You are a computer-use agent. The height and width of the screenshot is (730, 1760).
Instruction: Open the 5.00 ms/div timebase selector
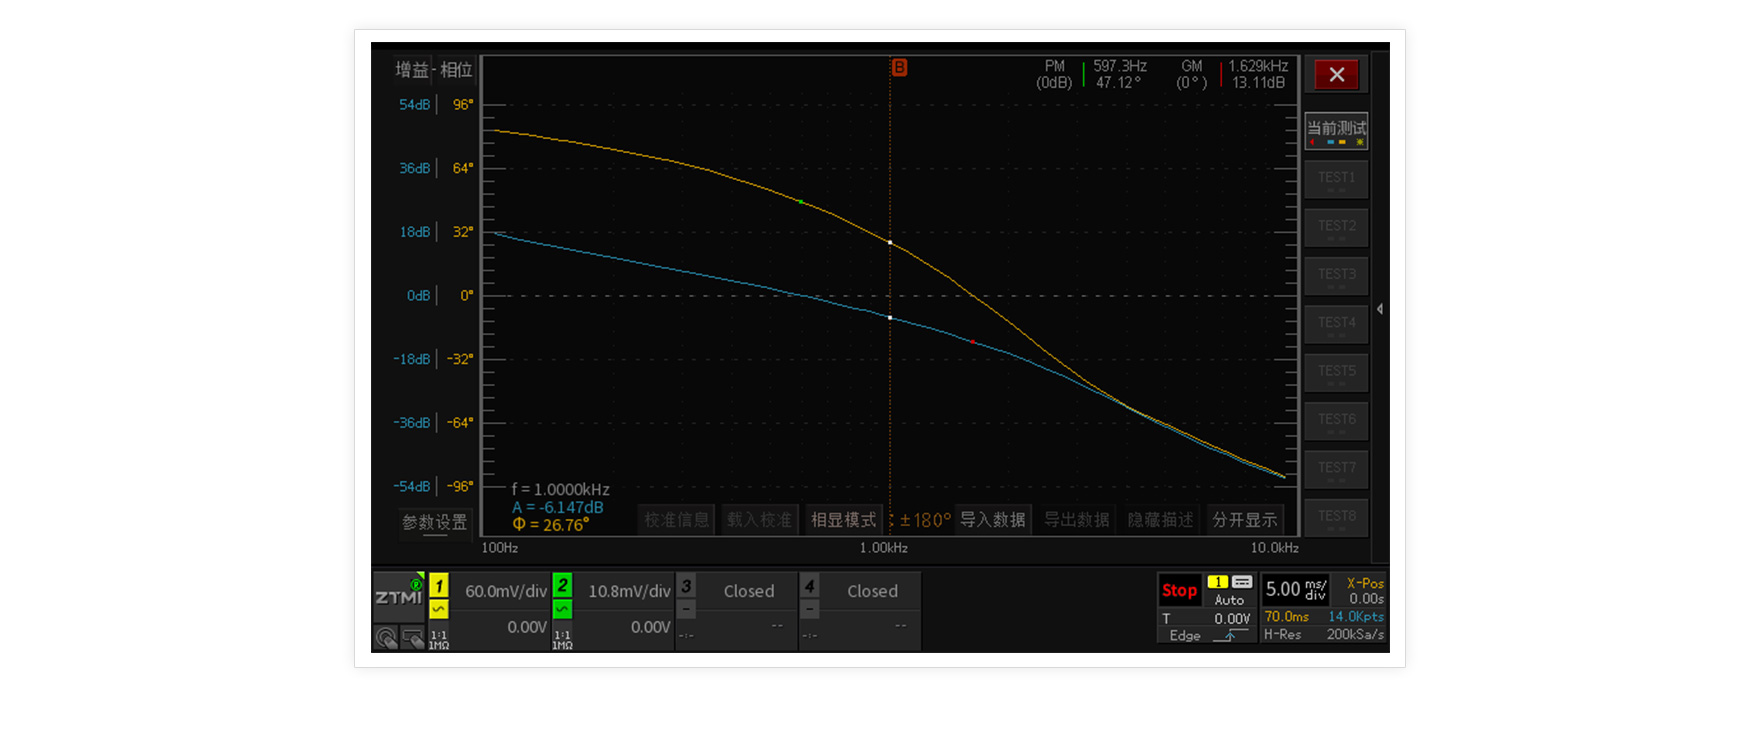pos(1295,589)
